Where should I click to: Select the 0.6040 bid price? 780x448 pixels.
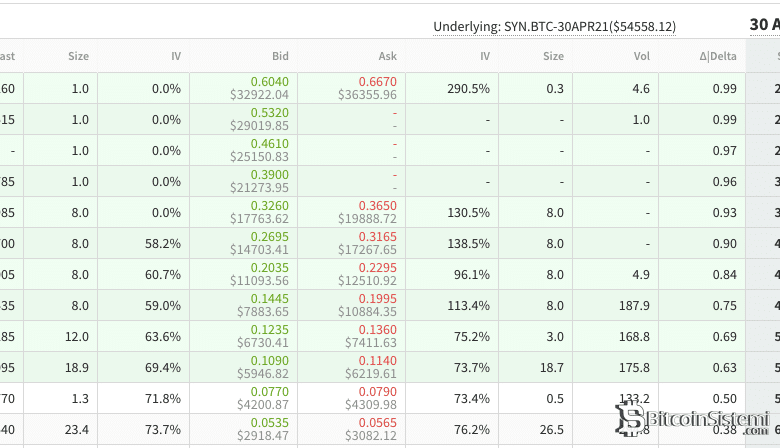point(270,82)
